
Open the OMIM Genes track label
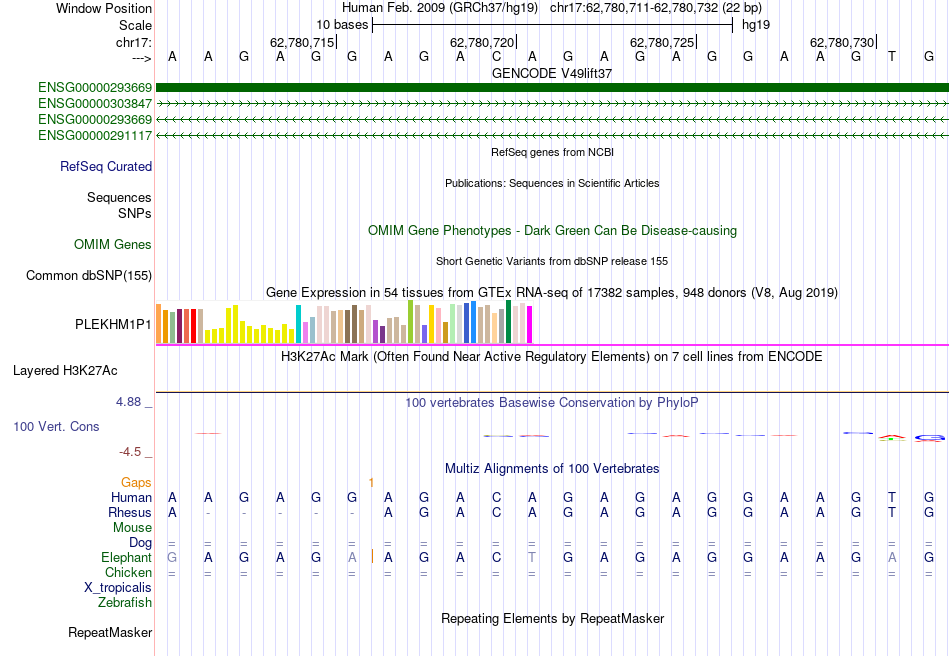(x=112, y=245)
